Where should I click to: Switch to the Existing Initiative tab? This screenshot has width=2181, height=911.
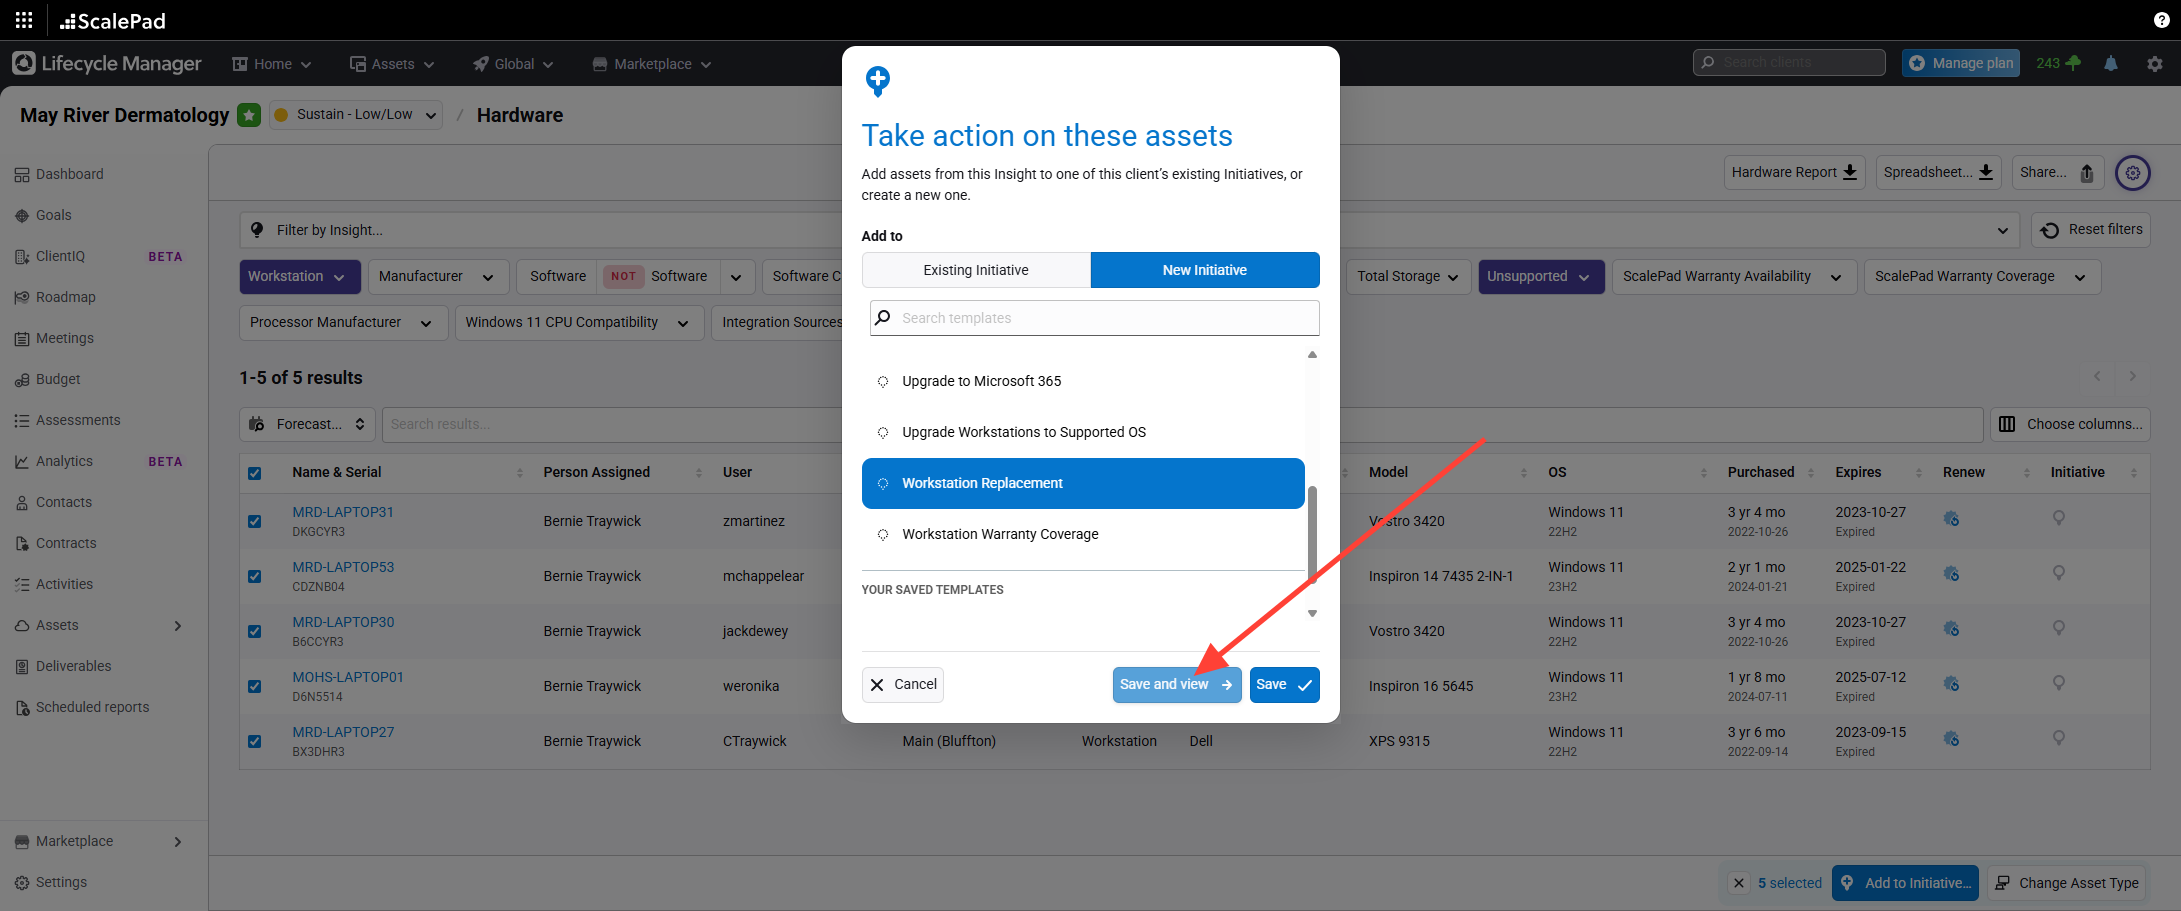[x=975, y=270]
